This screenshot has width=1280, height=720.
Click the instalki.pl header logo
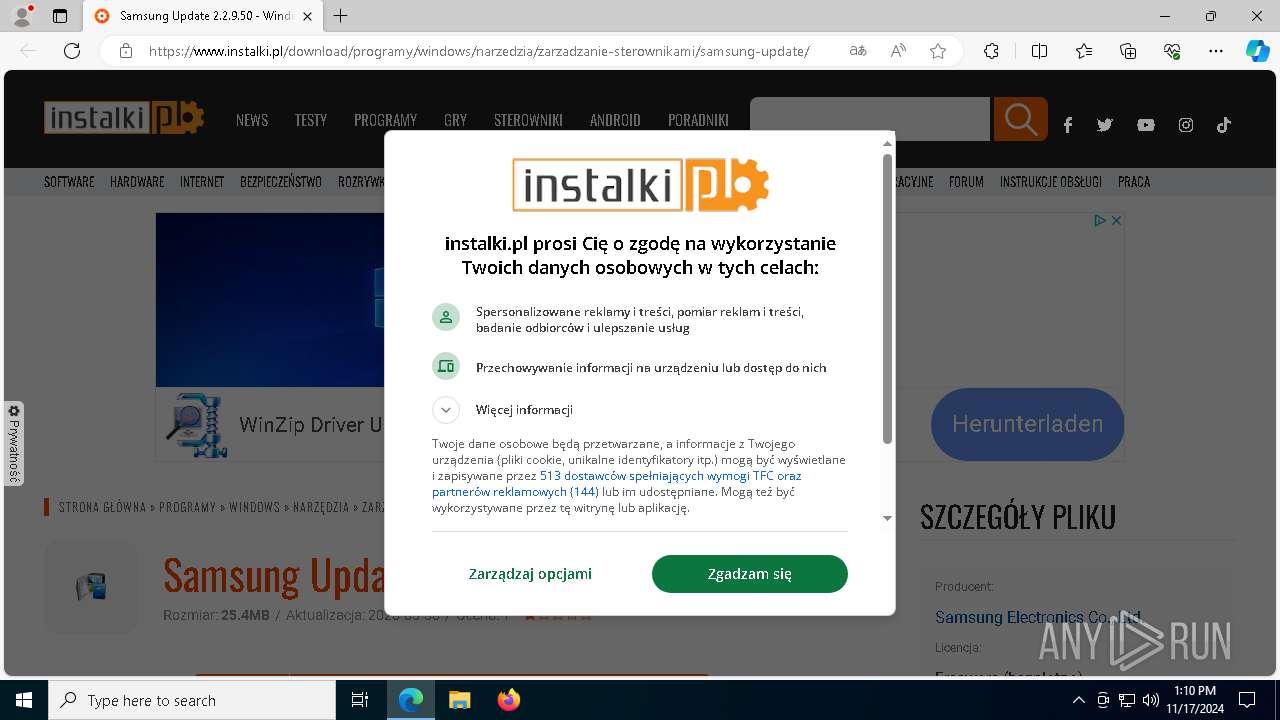pos(124,118)
